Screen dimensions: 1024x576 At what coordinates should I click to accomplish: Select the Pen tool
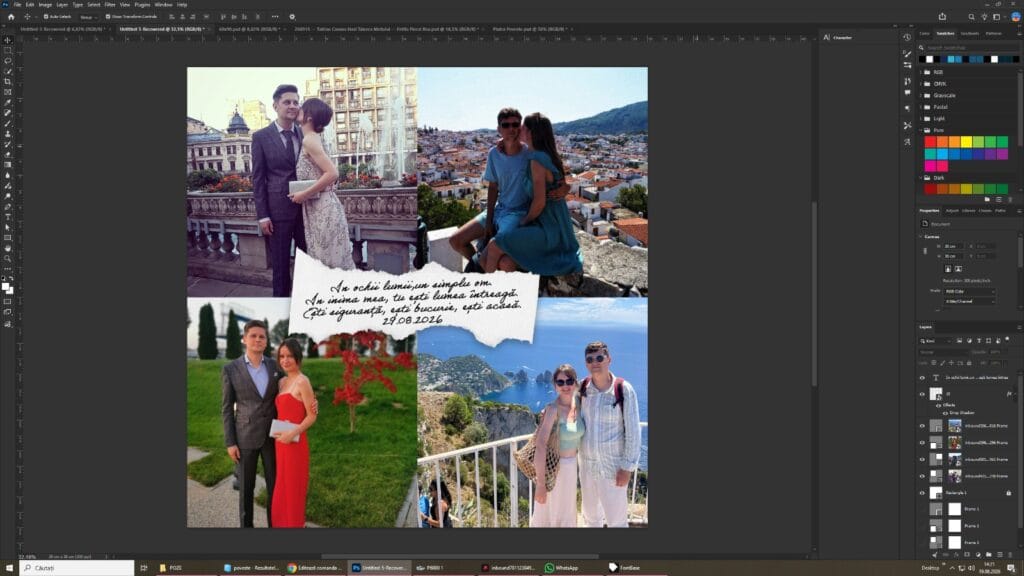(8, 206)
